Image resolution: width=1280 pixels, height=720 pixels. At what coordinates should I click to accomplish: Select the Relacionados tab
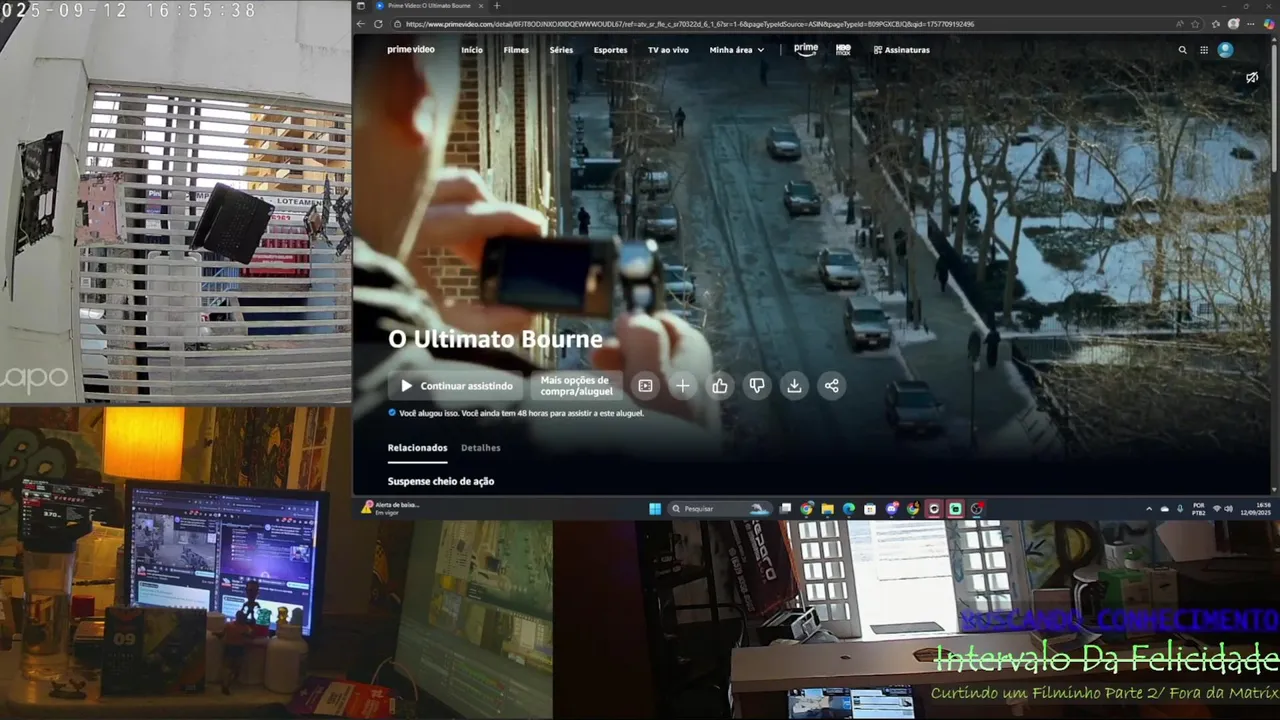pos(418,448)
